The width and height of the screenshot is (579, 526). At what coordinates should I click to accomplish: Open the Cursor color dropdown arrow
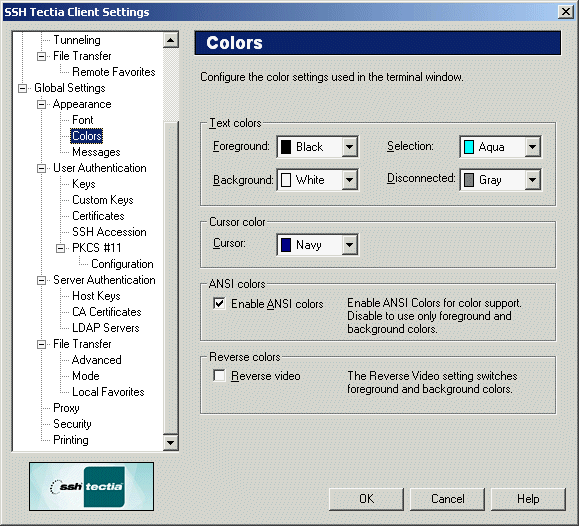(x=349, y=245)
